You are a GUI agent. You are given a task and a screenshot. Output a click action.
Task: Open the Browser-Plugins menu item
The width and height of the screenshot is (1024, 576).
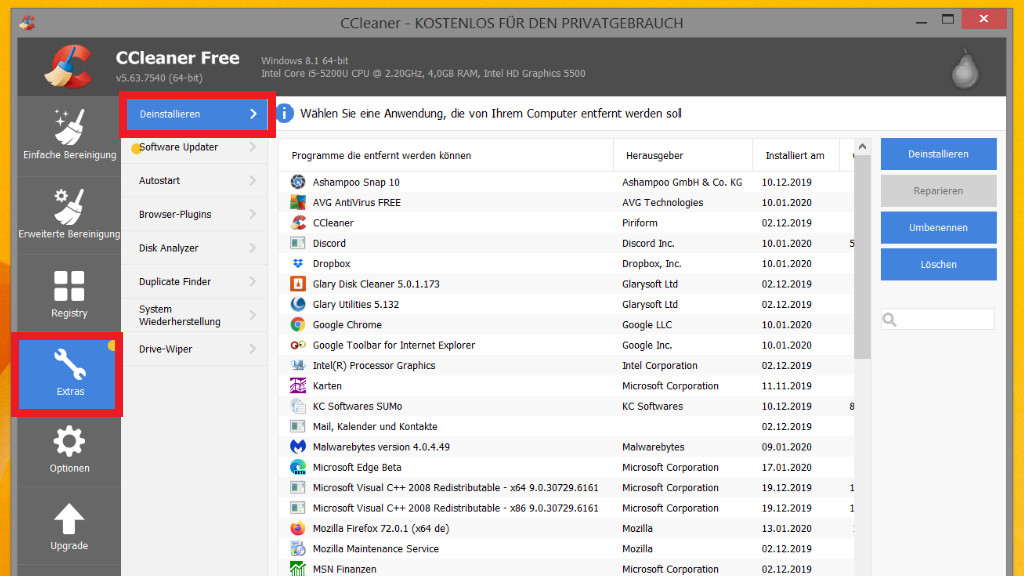175,214
